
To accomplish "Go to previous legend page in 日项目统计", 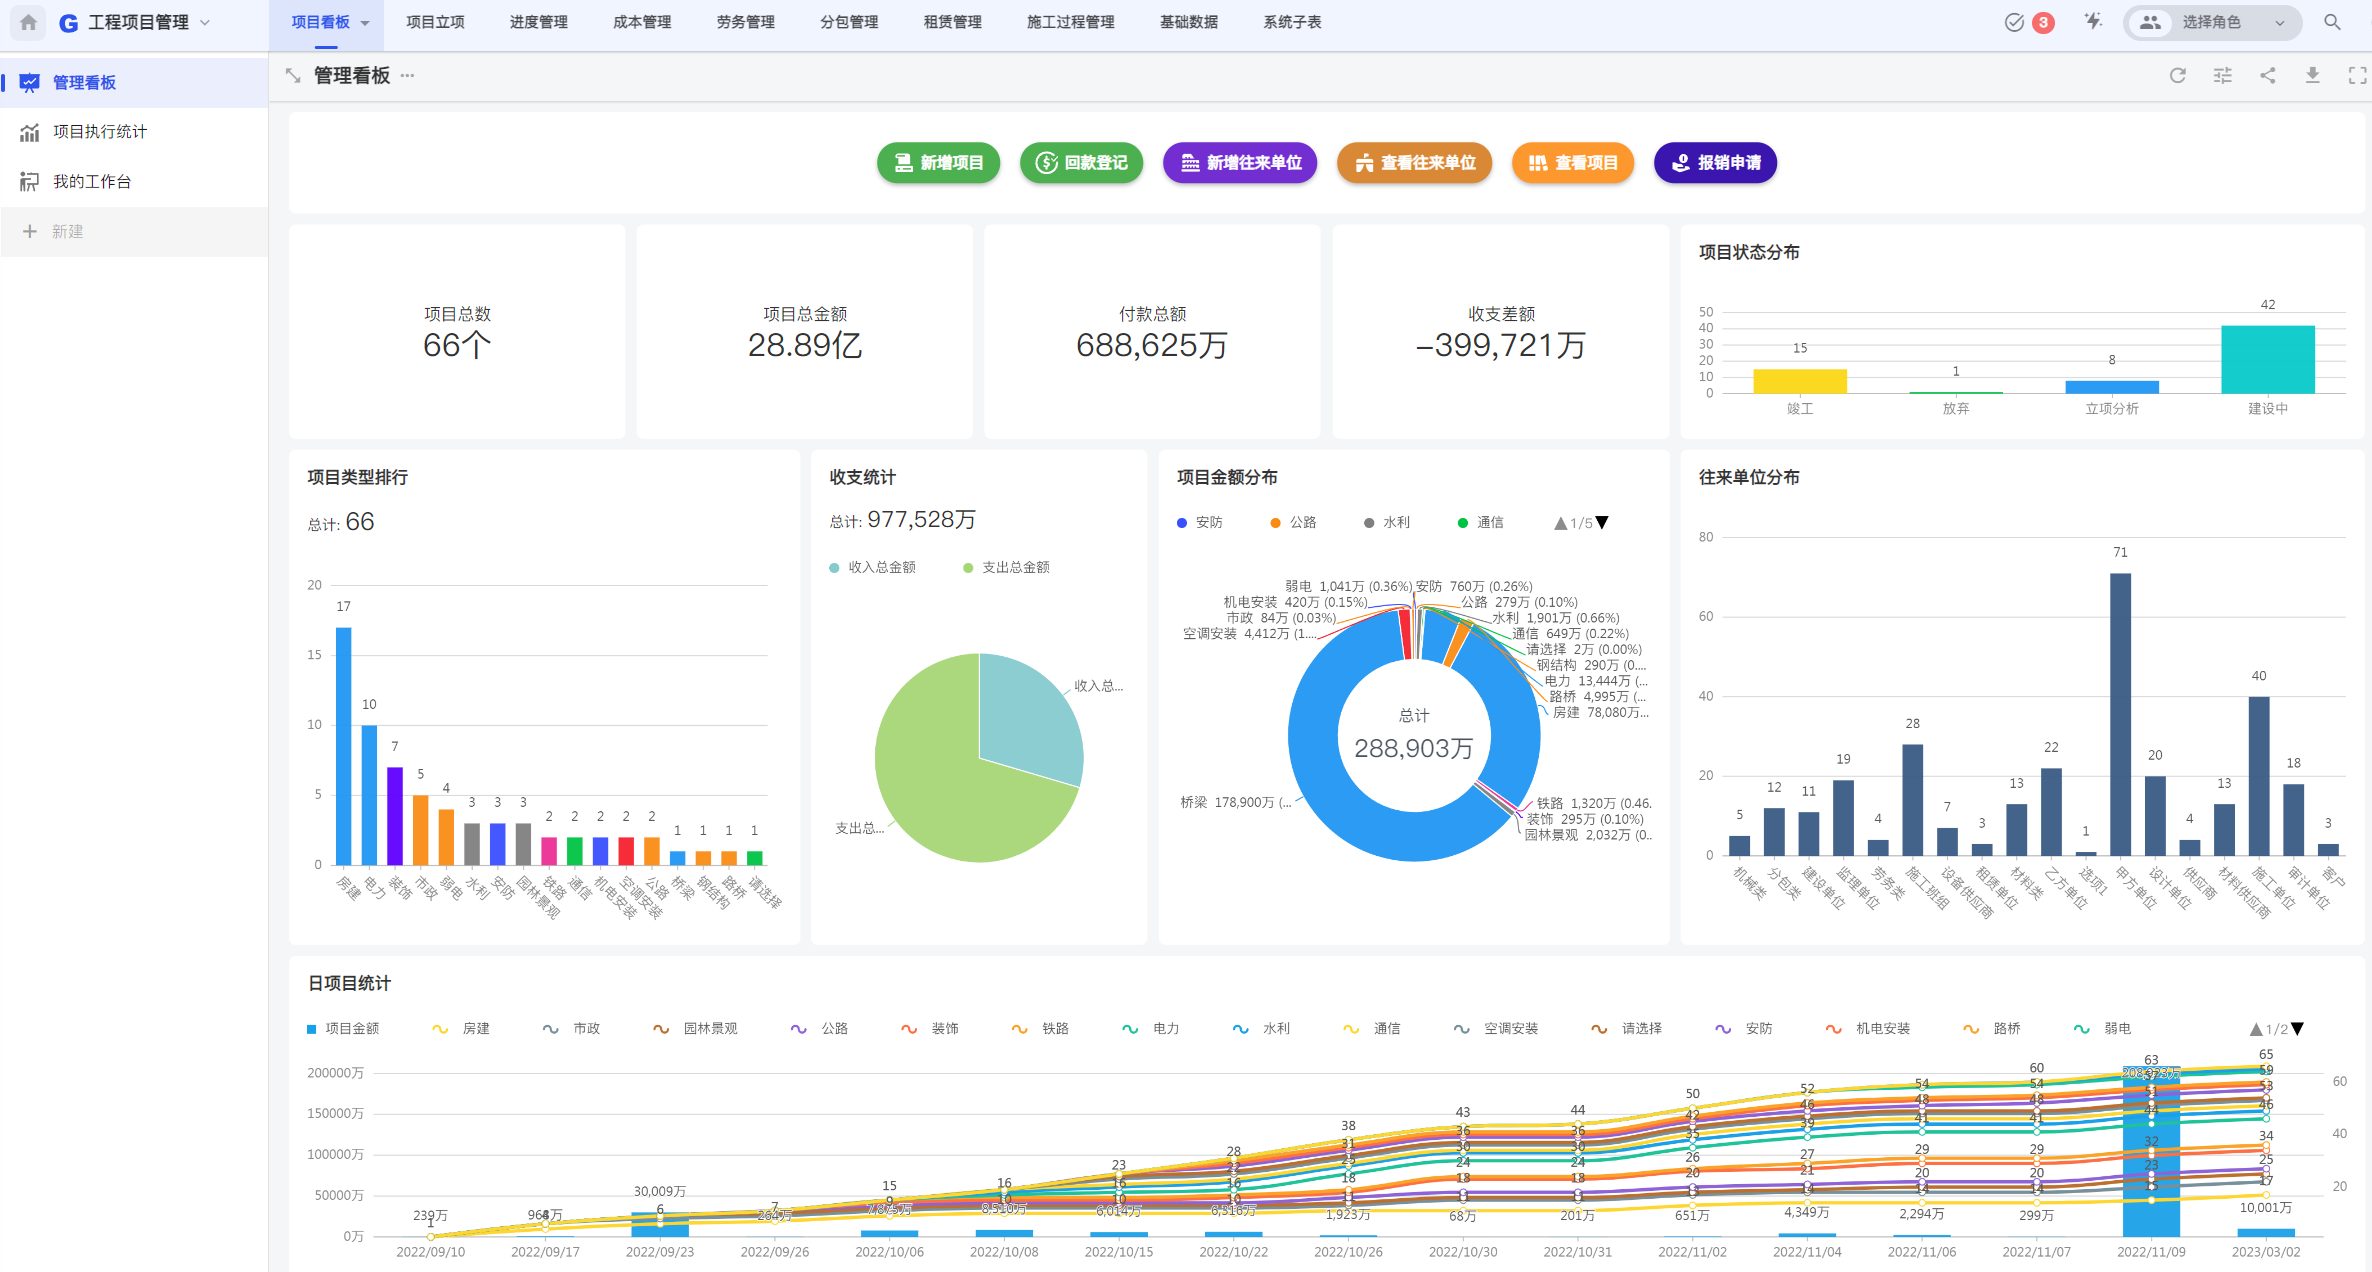I will click(x=2256, y=1029).
